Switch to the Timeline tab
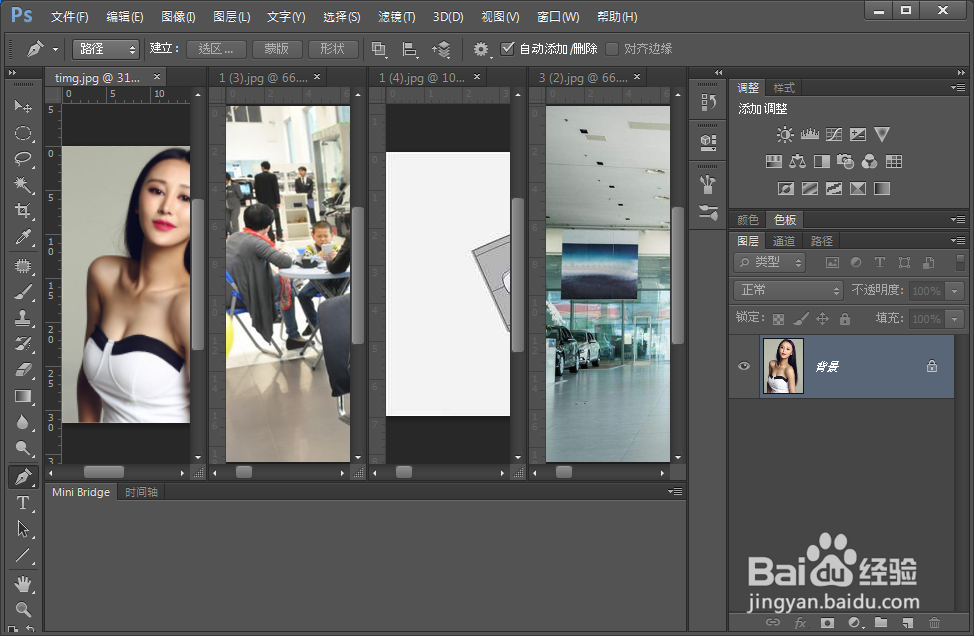This screenshot has width=974, height=636. (141, 492)
